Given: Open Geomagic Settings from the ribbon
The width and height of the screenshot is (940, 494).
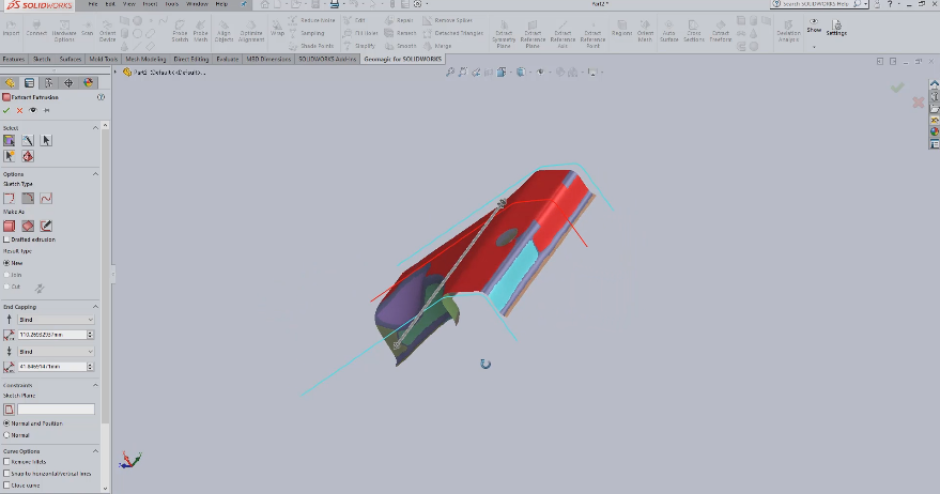Looking at the screenshot, I should point(836,26).
